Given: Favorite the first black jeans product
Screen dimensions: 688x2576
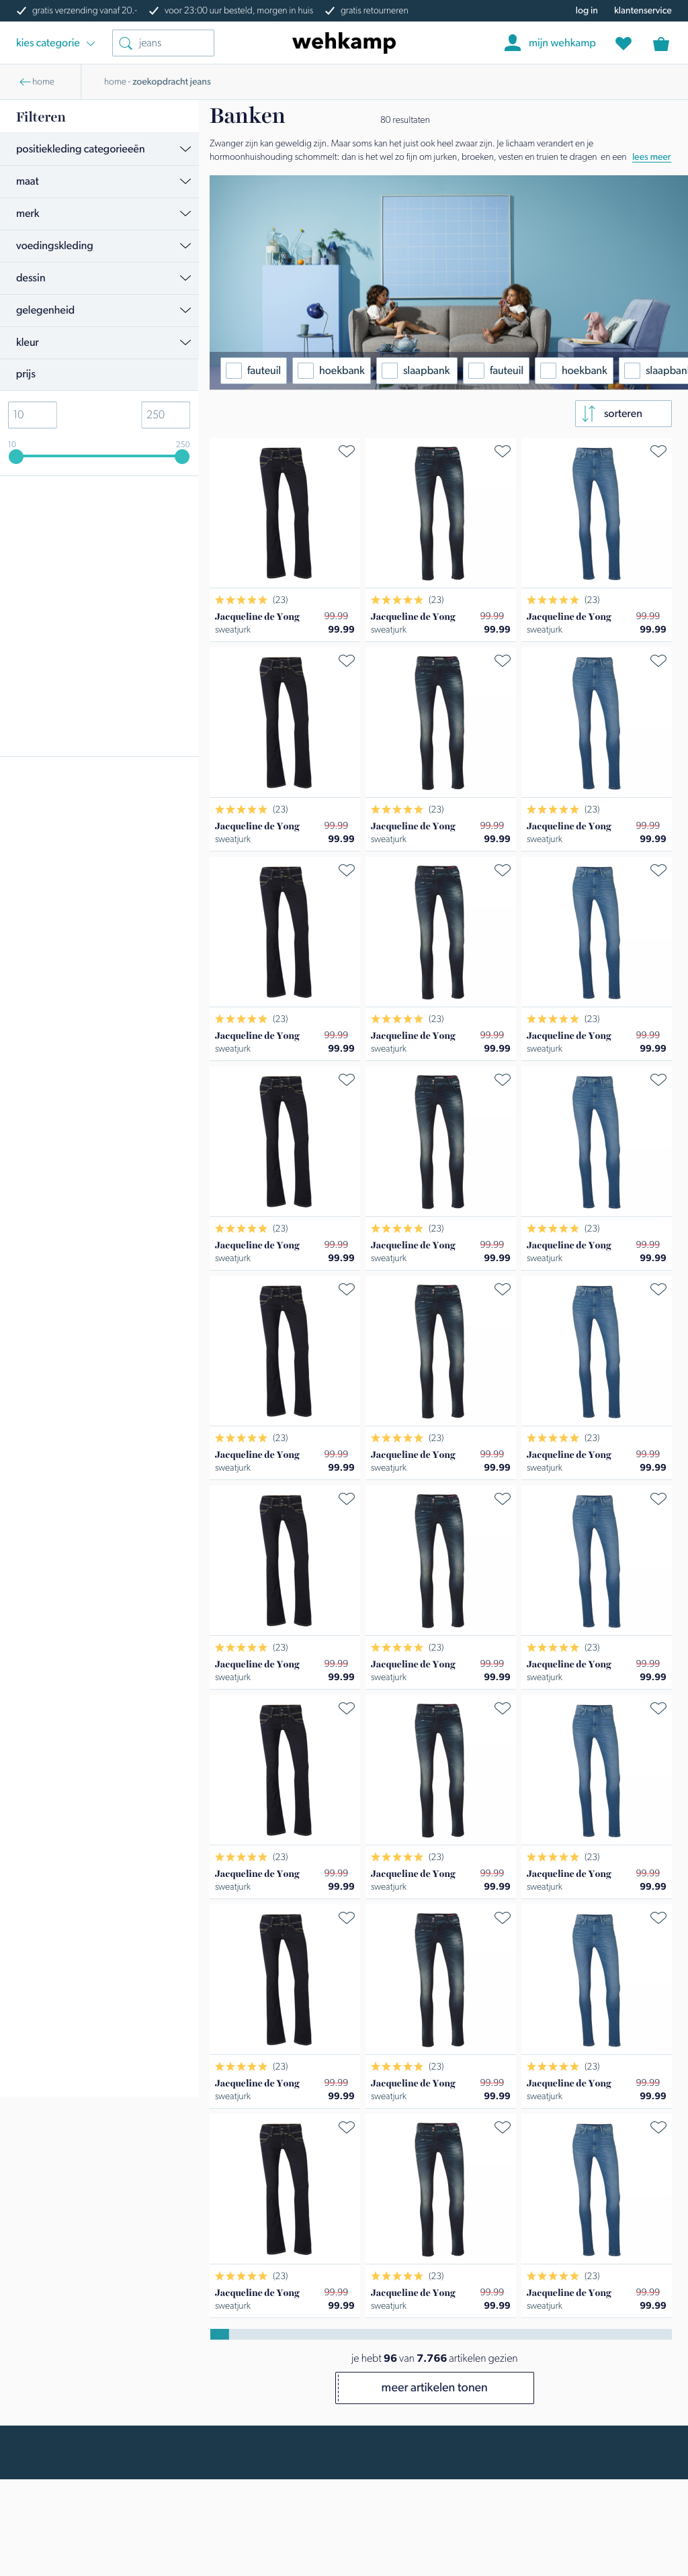Looking at the screenshot, I should pos(346,451).
